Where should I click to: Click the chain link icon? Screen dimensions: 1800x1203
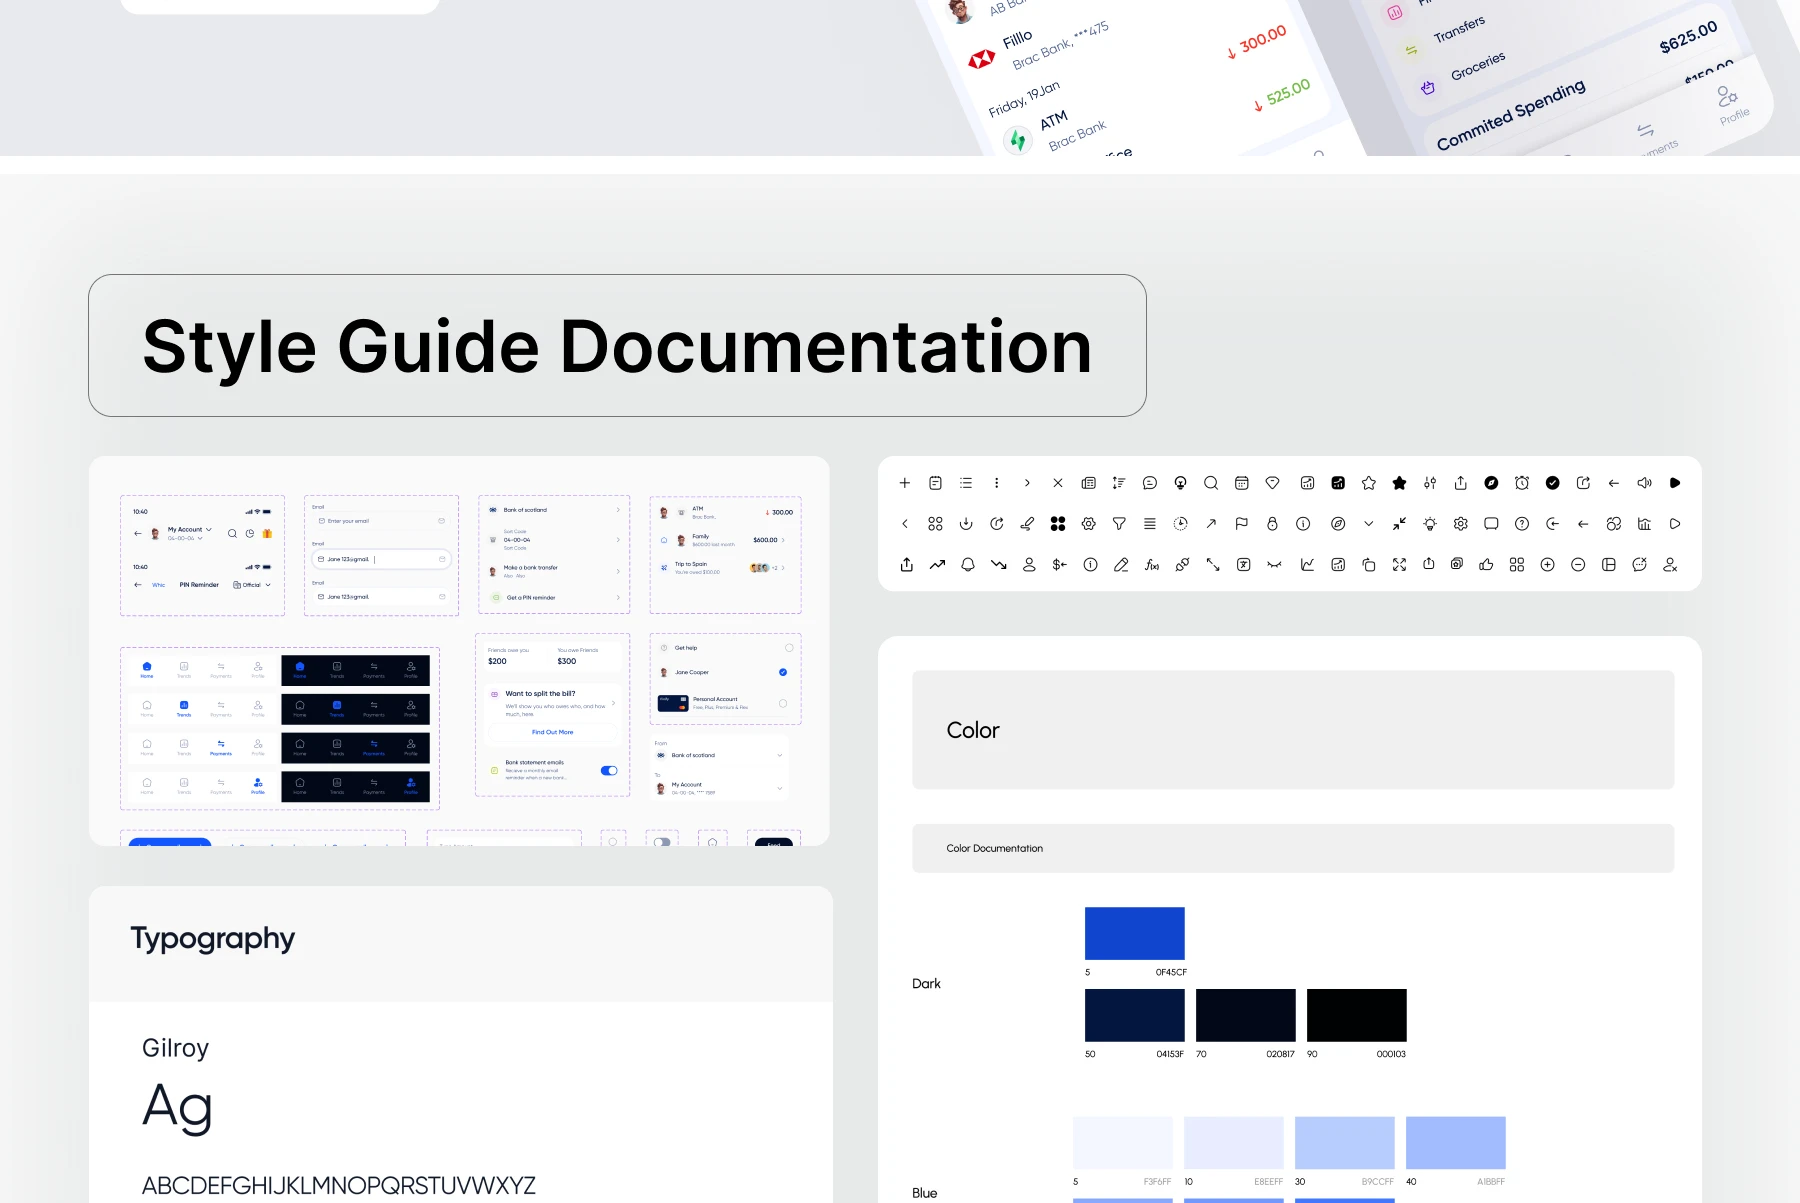pos(1182,565)
